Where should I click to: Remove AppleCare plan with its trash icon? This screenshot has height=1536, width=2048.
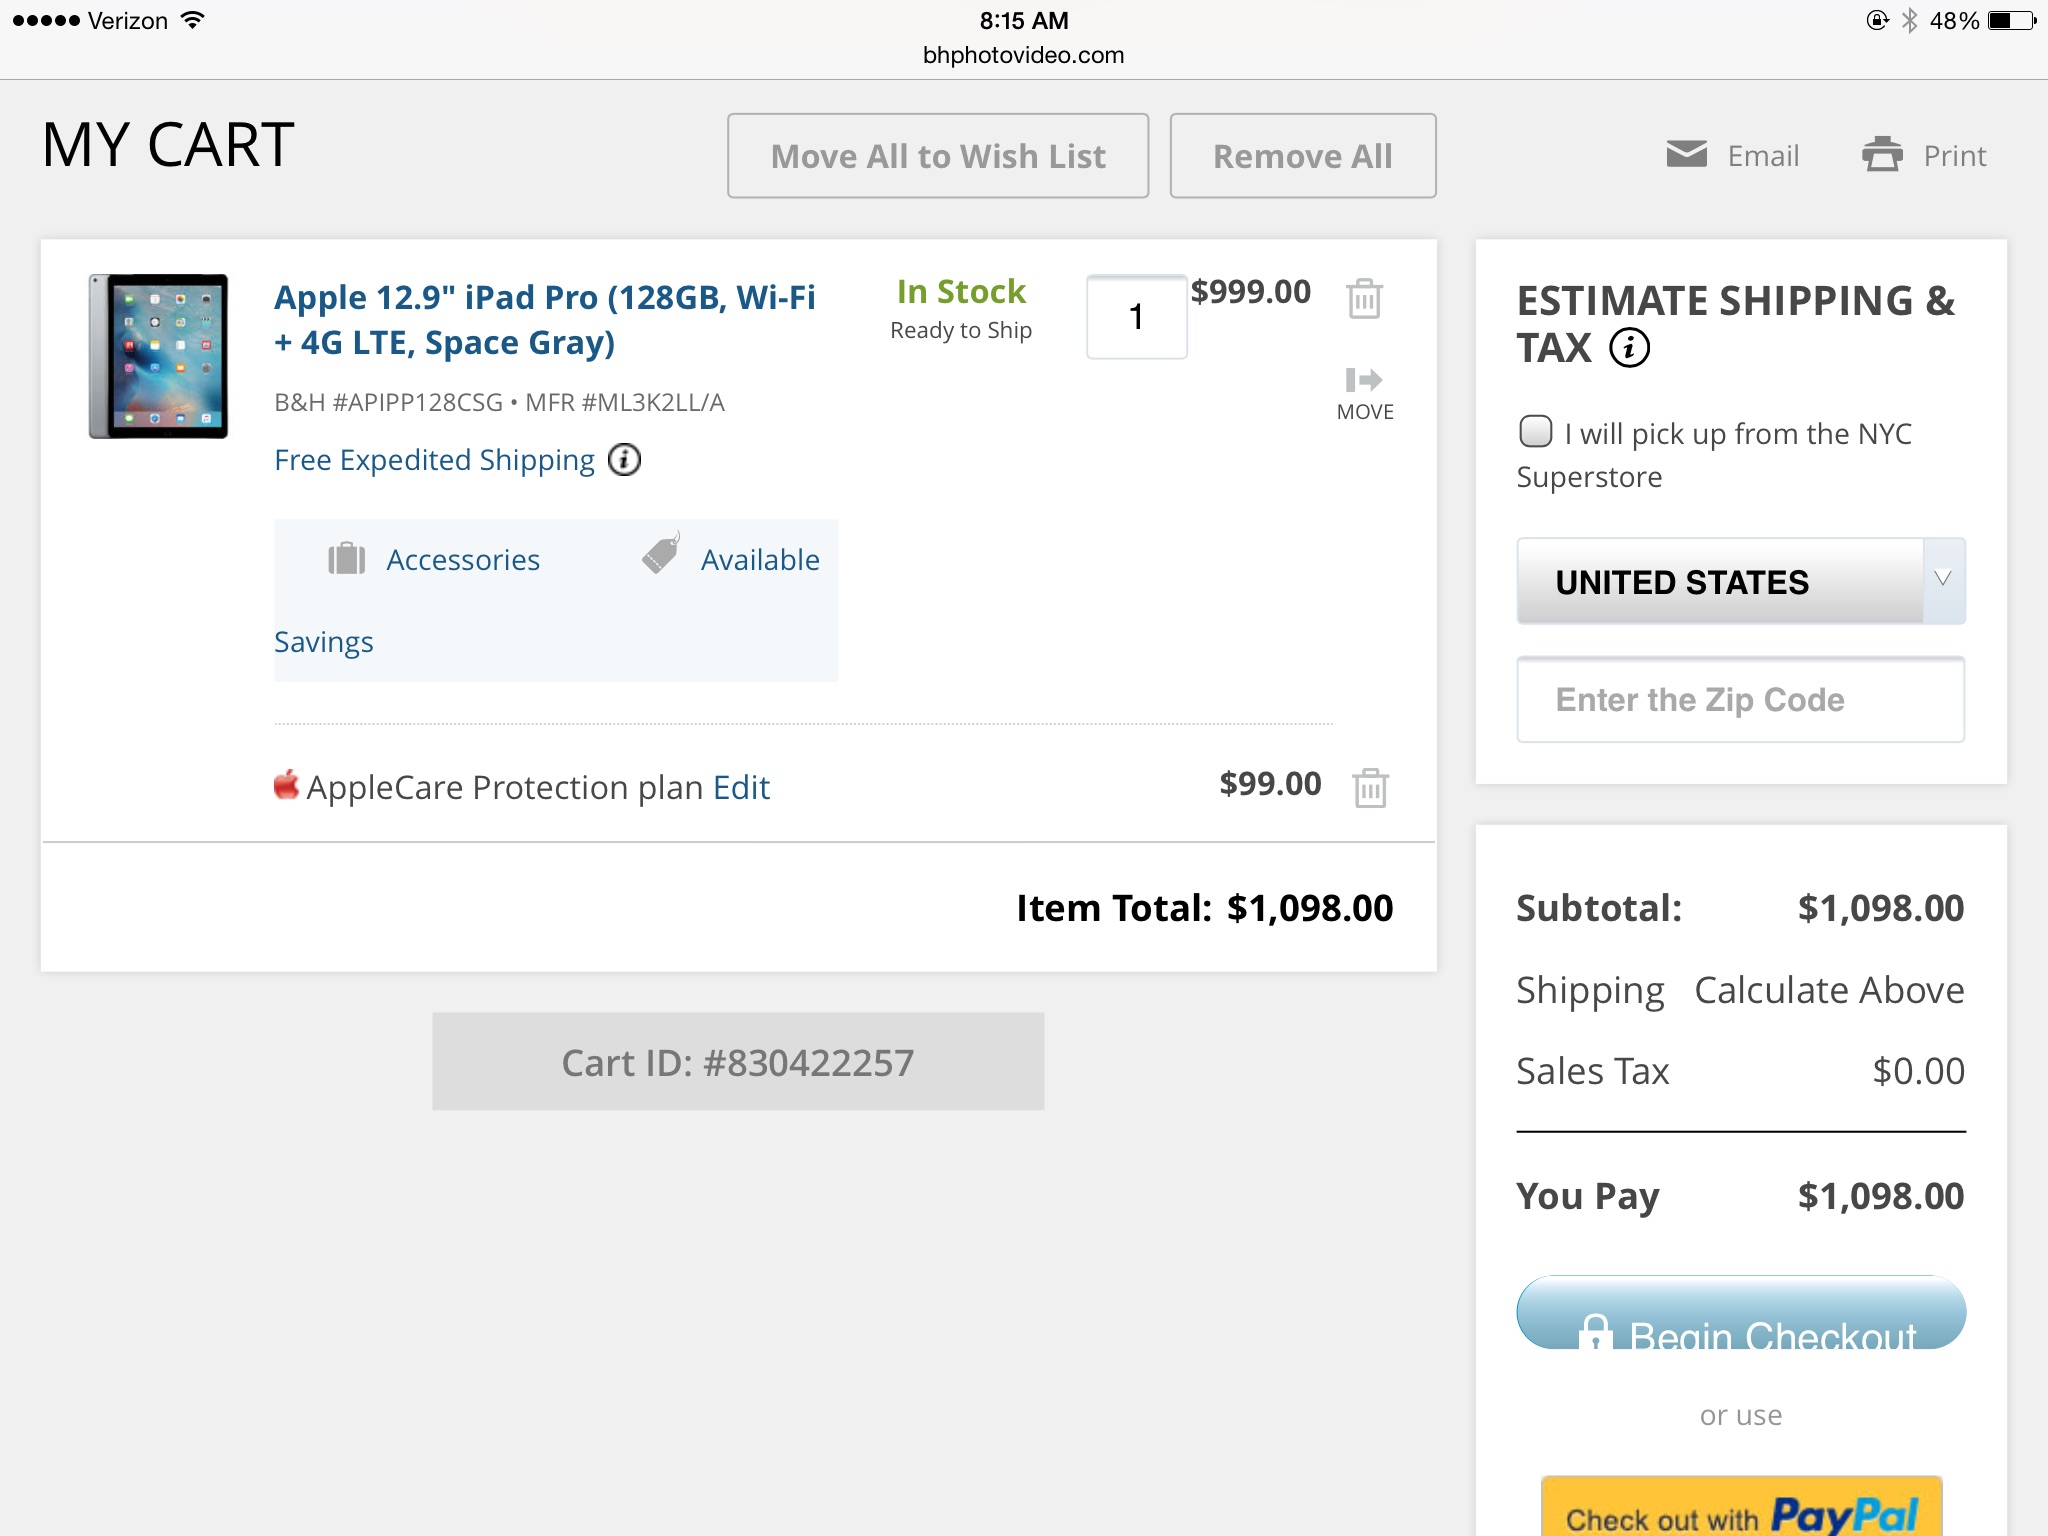pos(1370,787)
